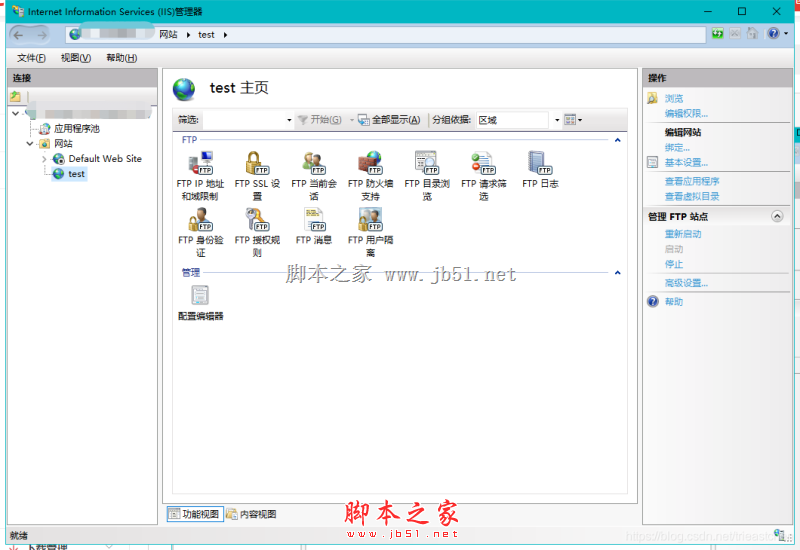Image resolution: width=800 pixels, height=550 pixels.
Task: Click the help question mark toolbar icon
Action: click(x=773, y=34)
